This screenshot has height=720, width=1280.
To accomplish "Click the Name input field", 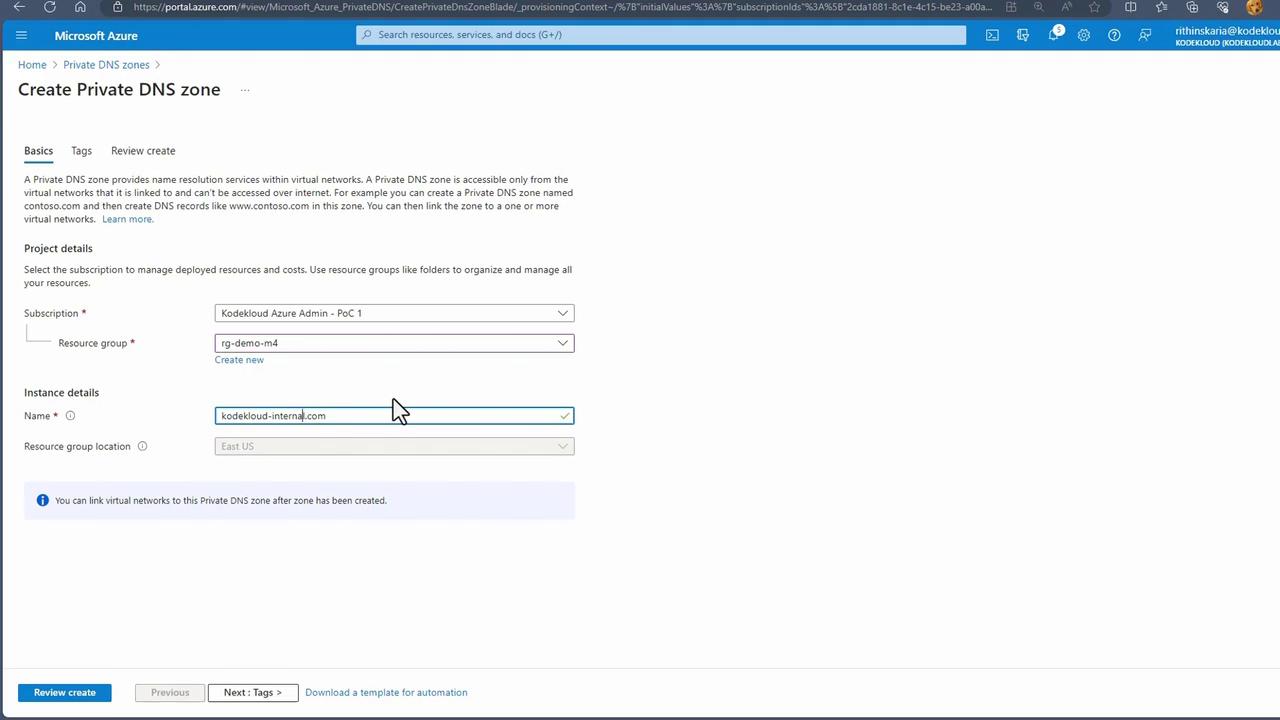I will (x=394, y=416).
